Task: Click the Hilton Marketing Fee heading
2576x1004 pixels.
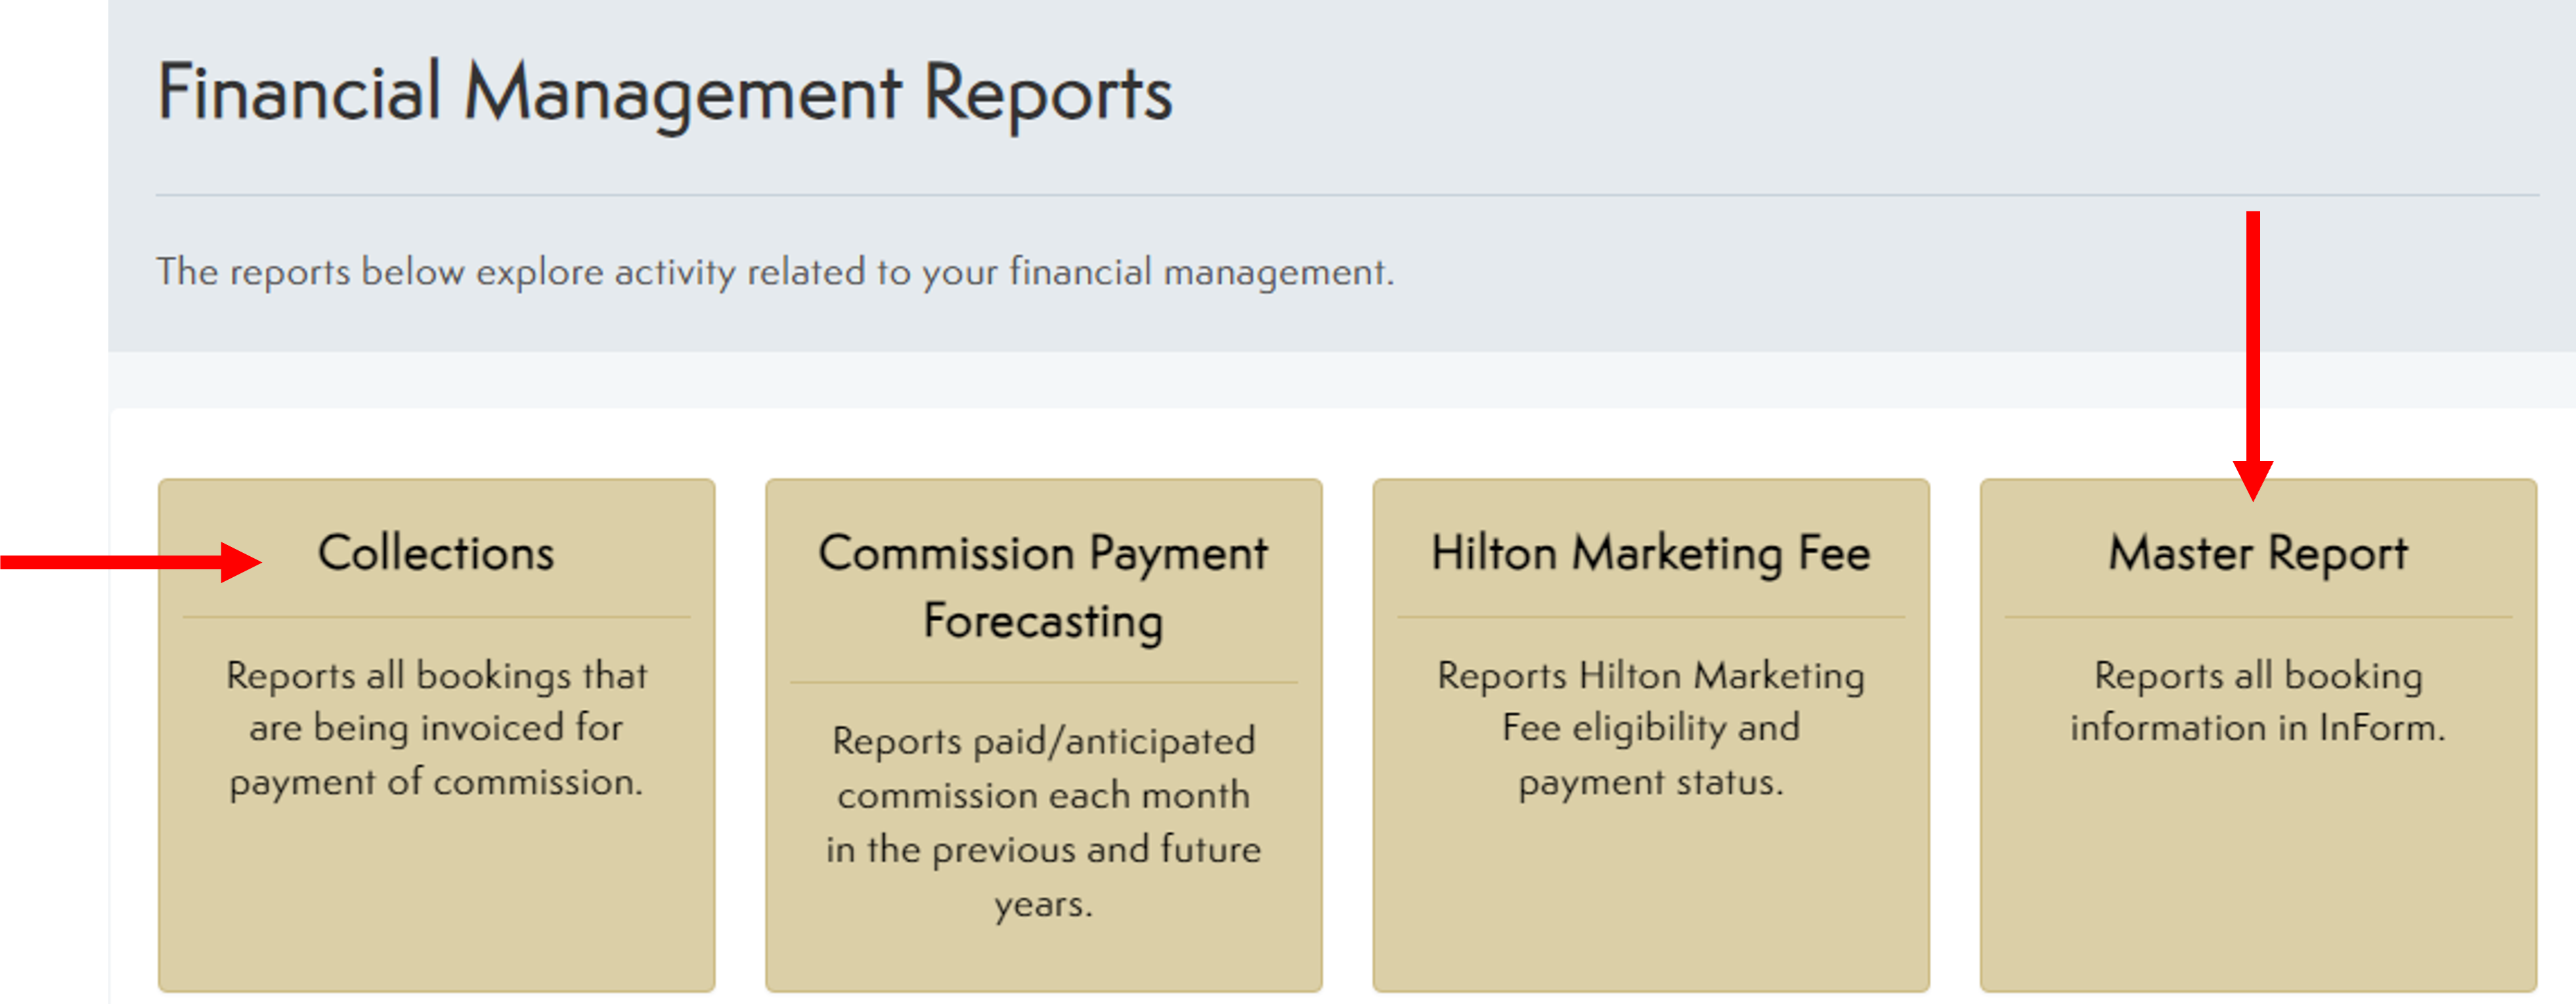Action: click(1650, 551)
